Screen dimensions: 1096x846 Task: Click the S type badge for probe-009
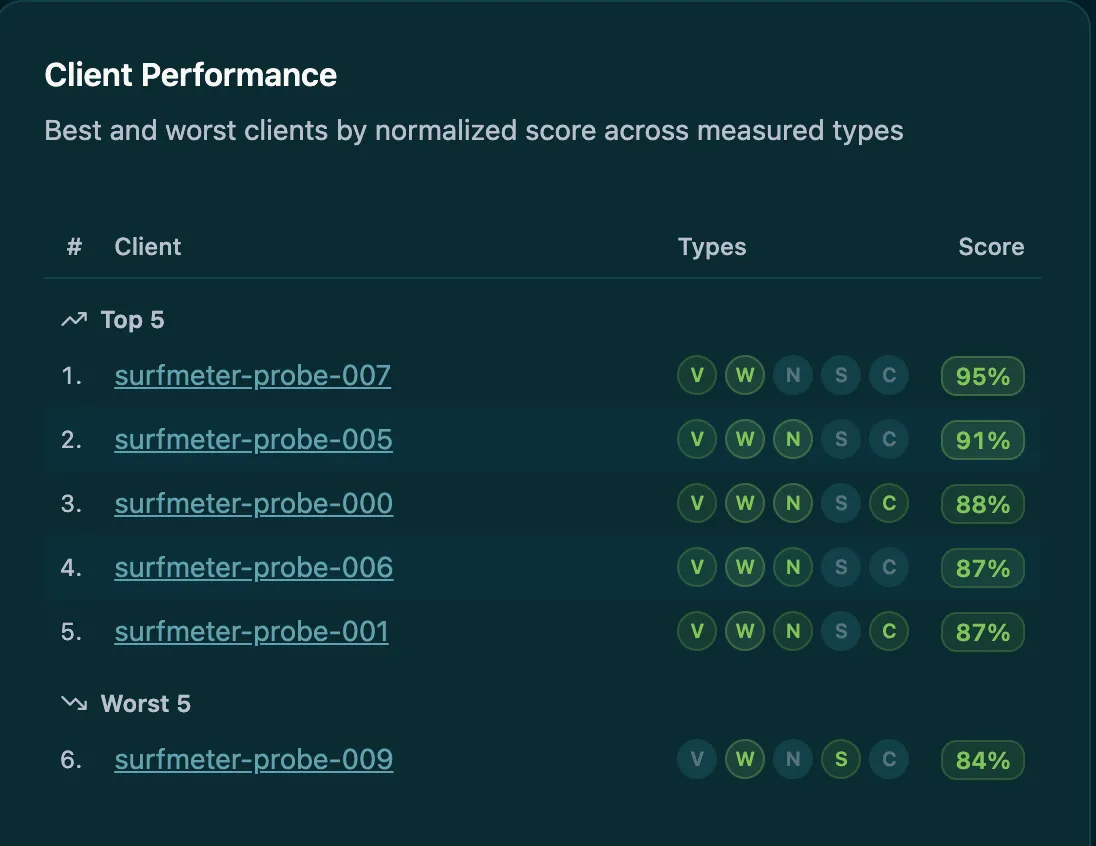click(x=841, y=759)
